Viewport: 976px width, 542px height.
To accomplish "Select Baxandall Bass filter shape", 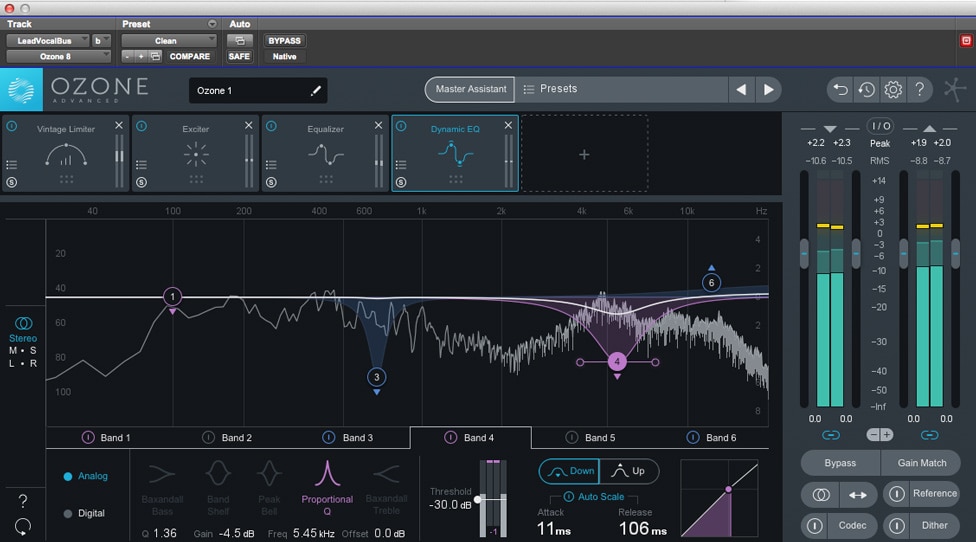I will [x=162, y=488].
